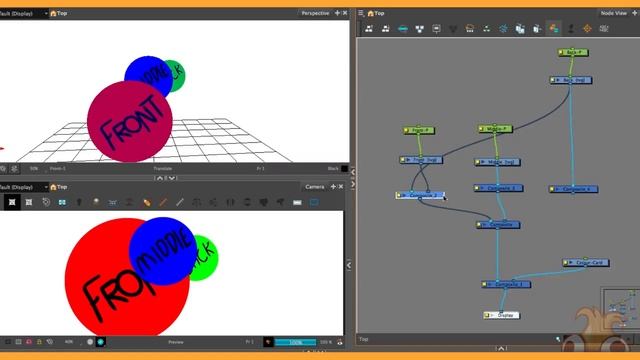Click the white framed-rectangle icon in Node View toolbar
The image size is (640, 360).
[x=436, y=29]
